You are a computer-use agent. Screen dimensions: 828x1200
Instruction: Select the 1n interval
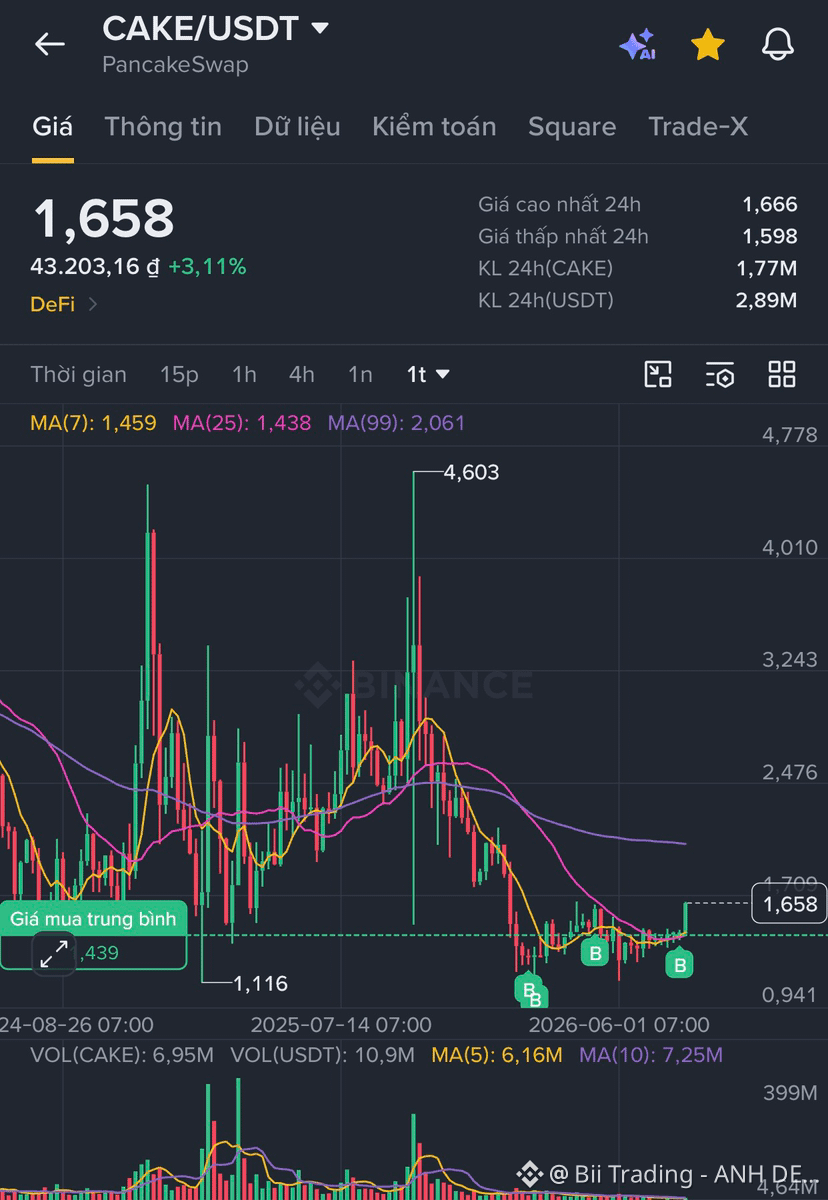pyautogui.click(x=360, y=374)
